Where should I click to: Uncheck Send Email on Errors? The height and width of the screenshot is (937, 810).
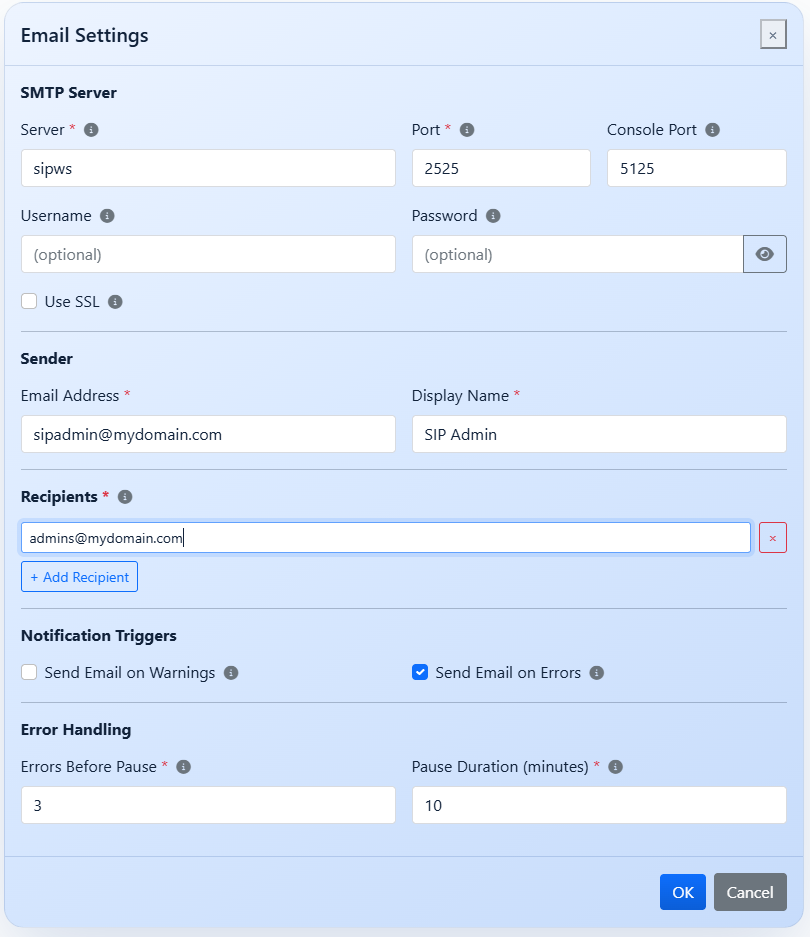click(420, 672)
